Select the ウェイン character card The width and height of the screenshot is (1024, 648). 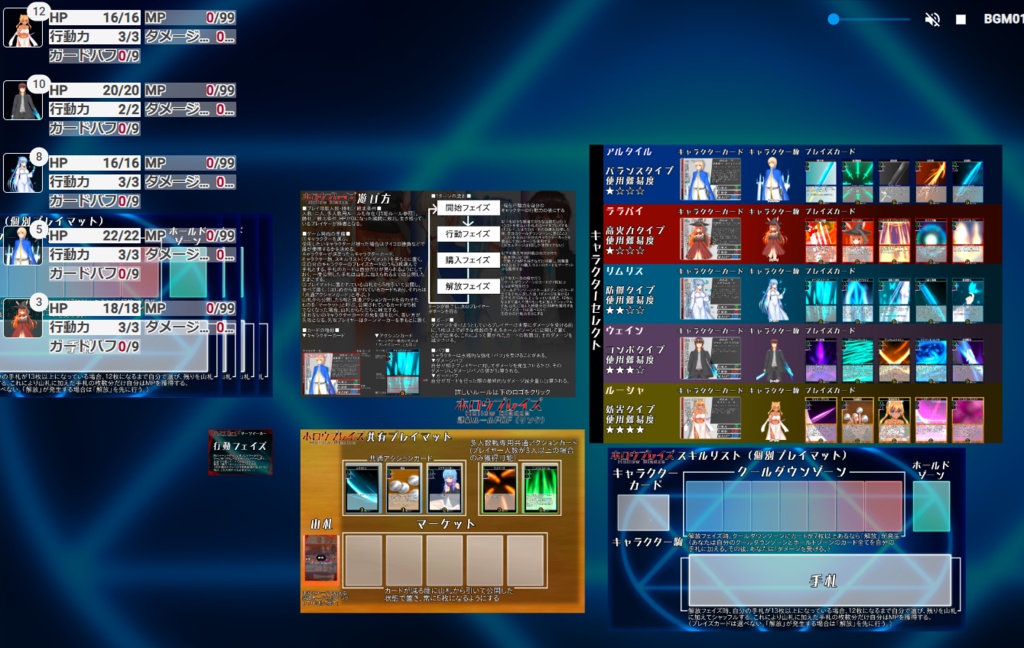[711, 359]
